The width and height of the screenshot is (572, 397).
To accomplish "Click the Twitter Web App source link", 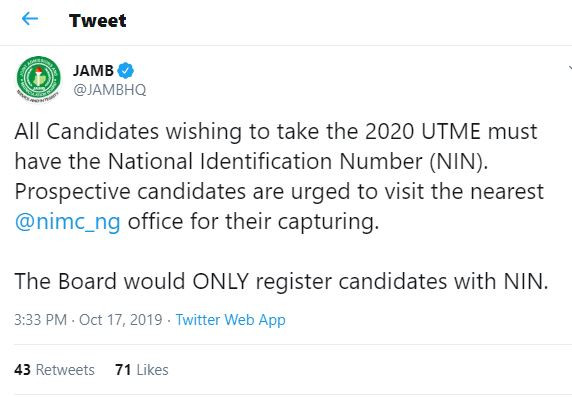I will (x=231, y=320).
